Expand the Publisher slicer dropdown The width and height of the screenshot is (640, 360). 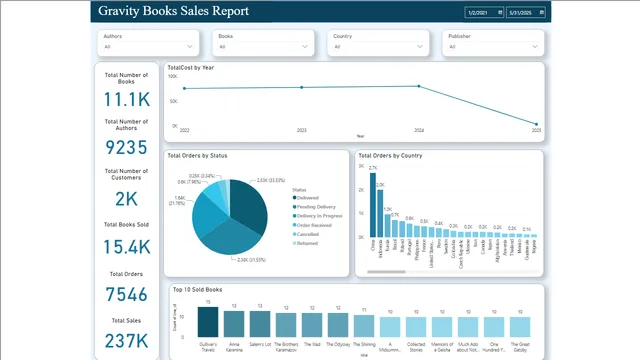tap(535, 47)
